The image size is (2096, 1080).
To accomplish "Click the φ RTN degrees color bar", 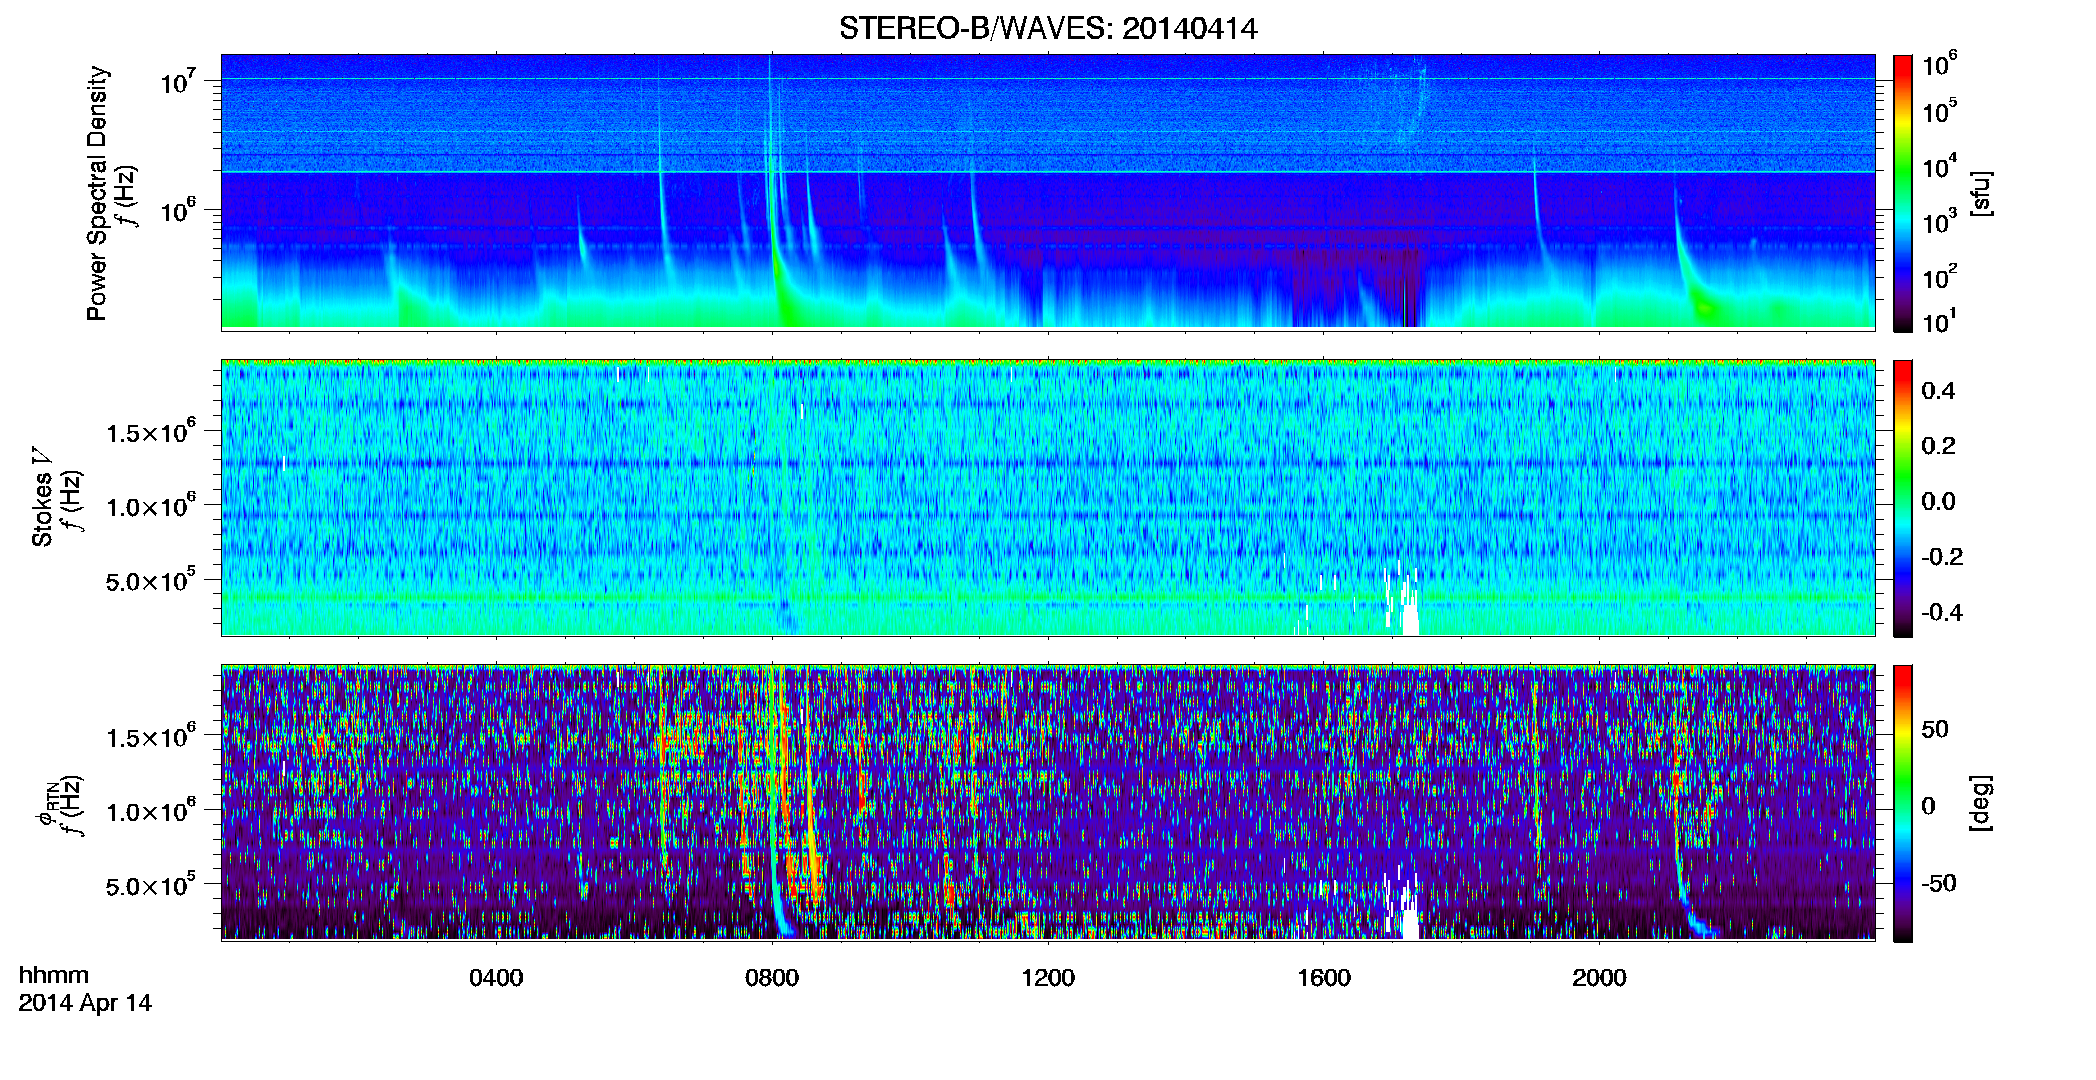I will pyautogui.click(x=1903, y=803).
